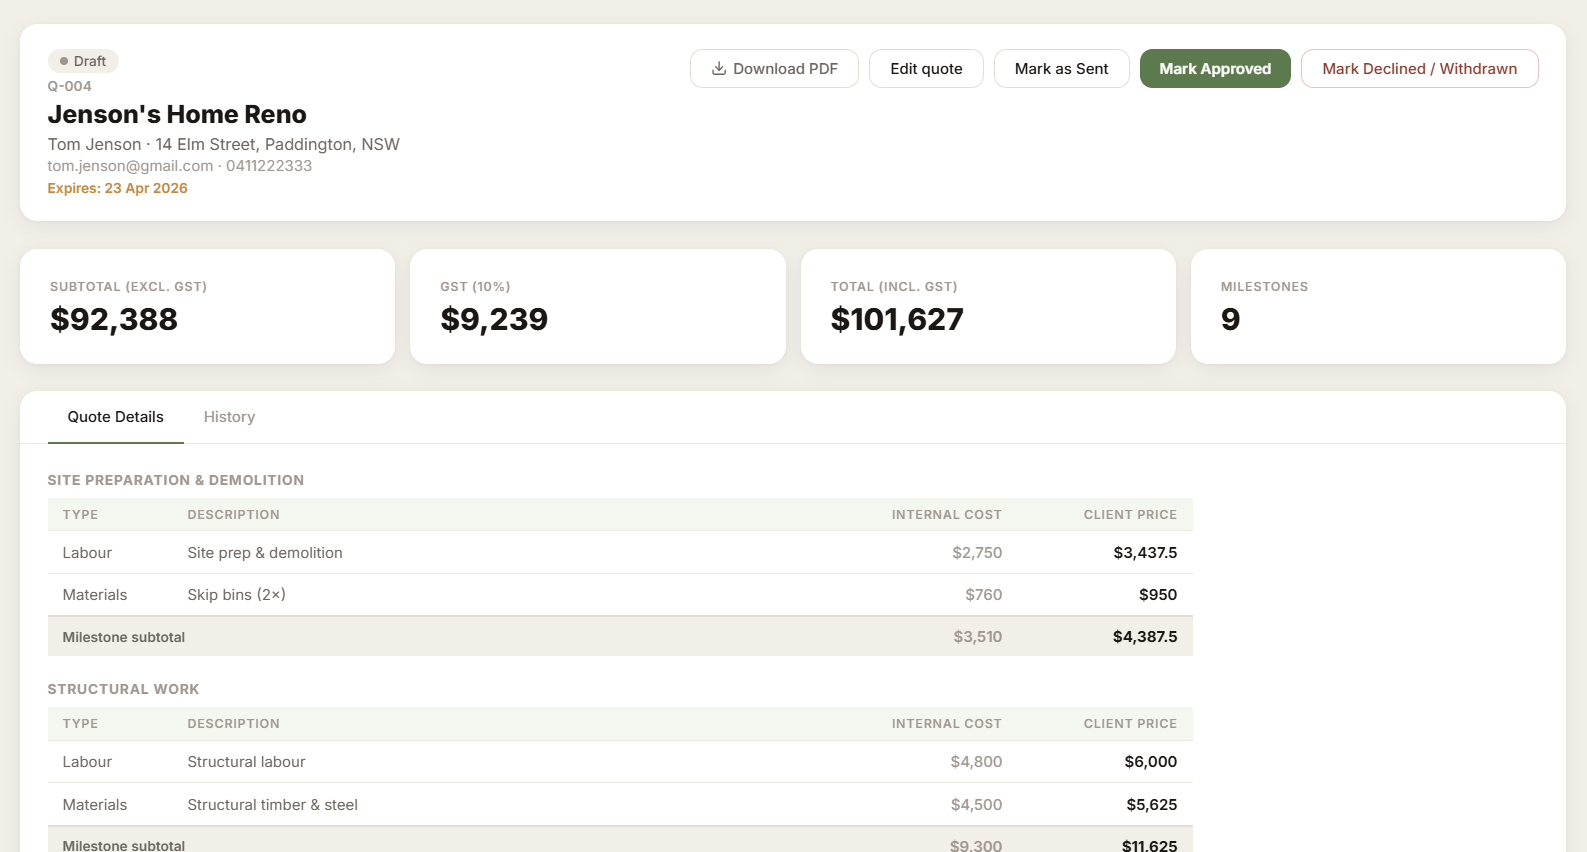This screenshot has height=852, width=1587.
Task: Click the client price $5,625
Action: [x=1152, y=805]
